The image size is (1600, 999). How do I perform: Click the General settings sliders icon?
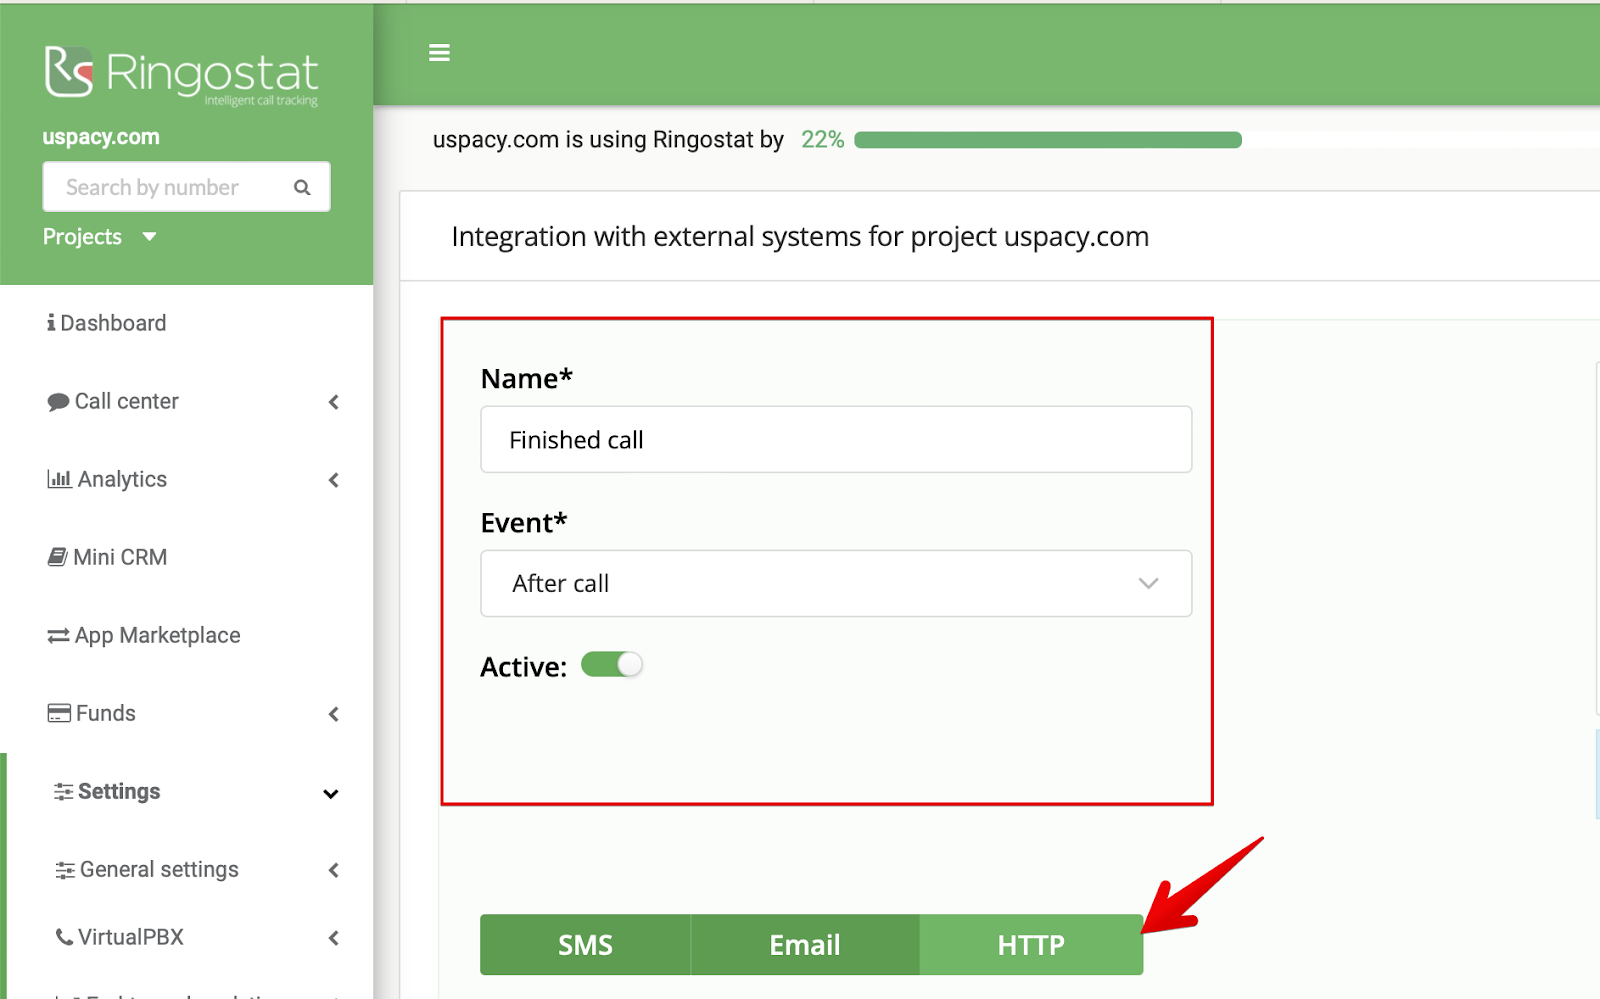coord(65,870)
